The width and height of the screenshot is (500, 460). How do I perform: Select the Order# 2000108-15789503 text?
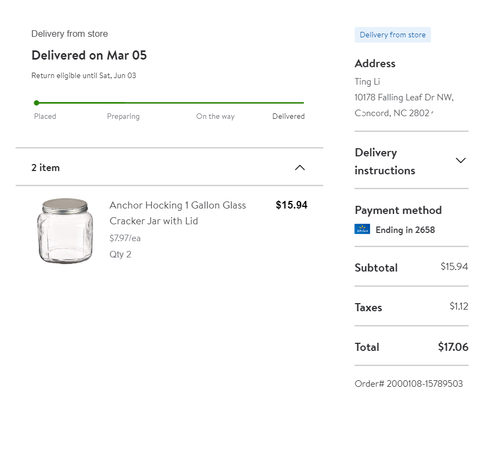(409, 384)
